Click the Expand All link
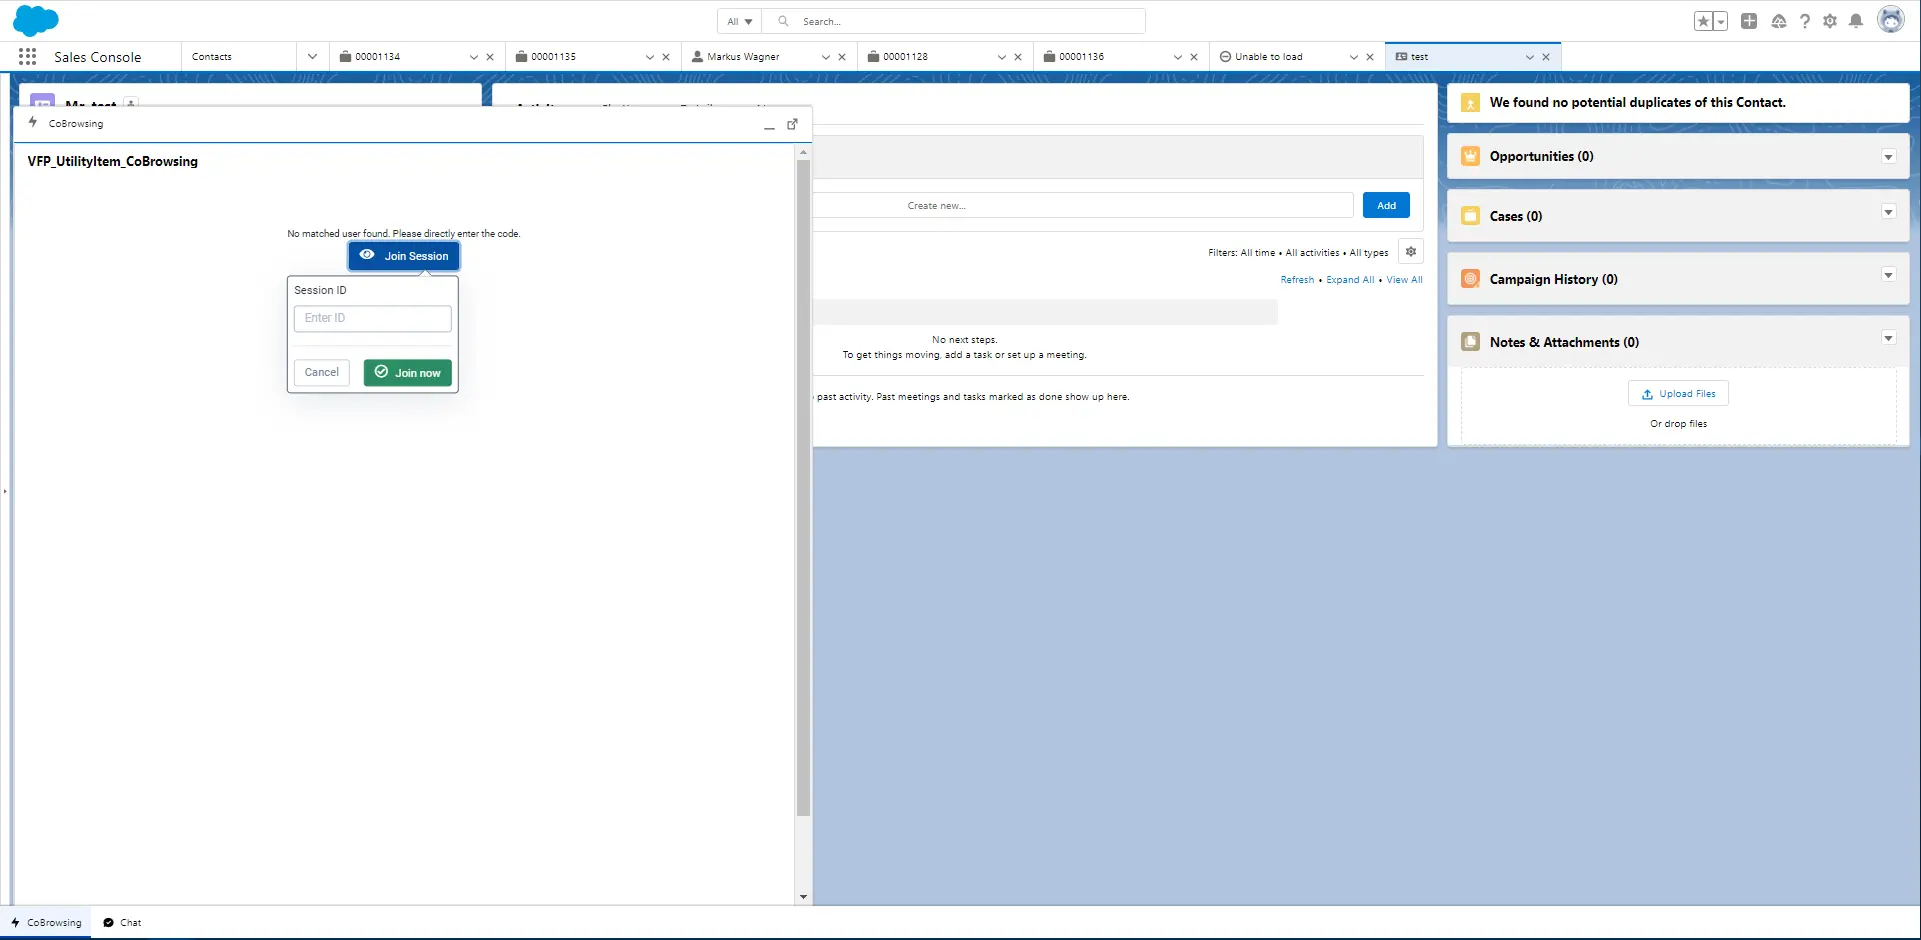1921x940 pixels. 1350,280
